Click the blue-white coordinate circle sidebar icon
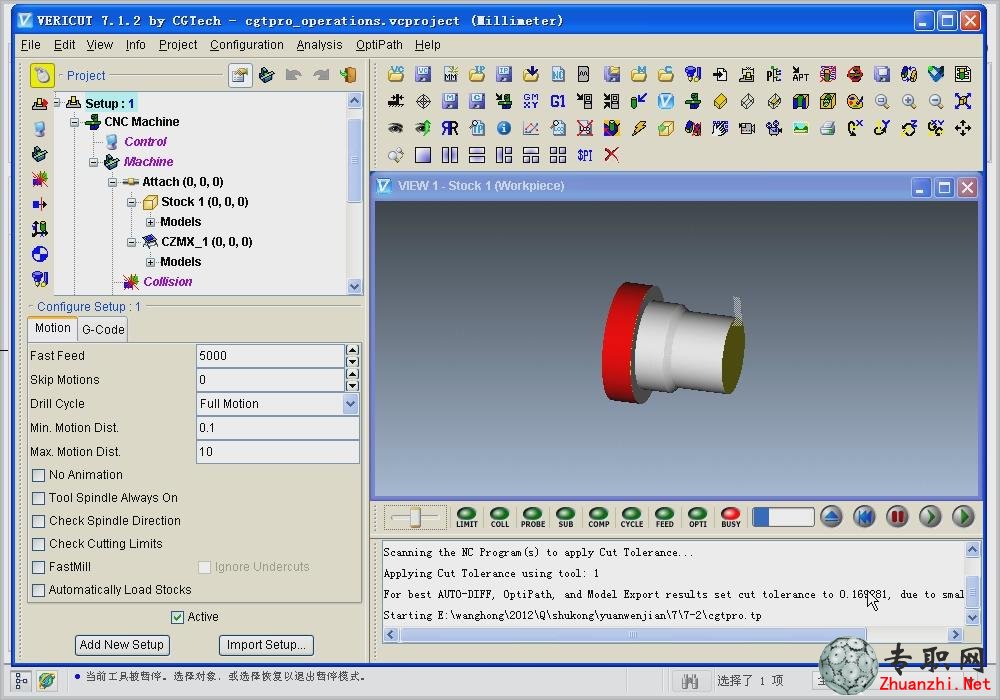Viewport: 1000px width, 700px height. pyautogui.click(x=40, y=254)
